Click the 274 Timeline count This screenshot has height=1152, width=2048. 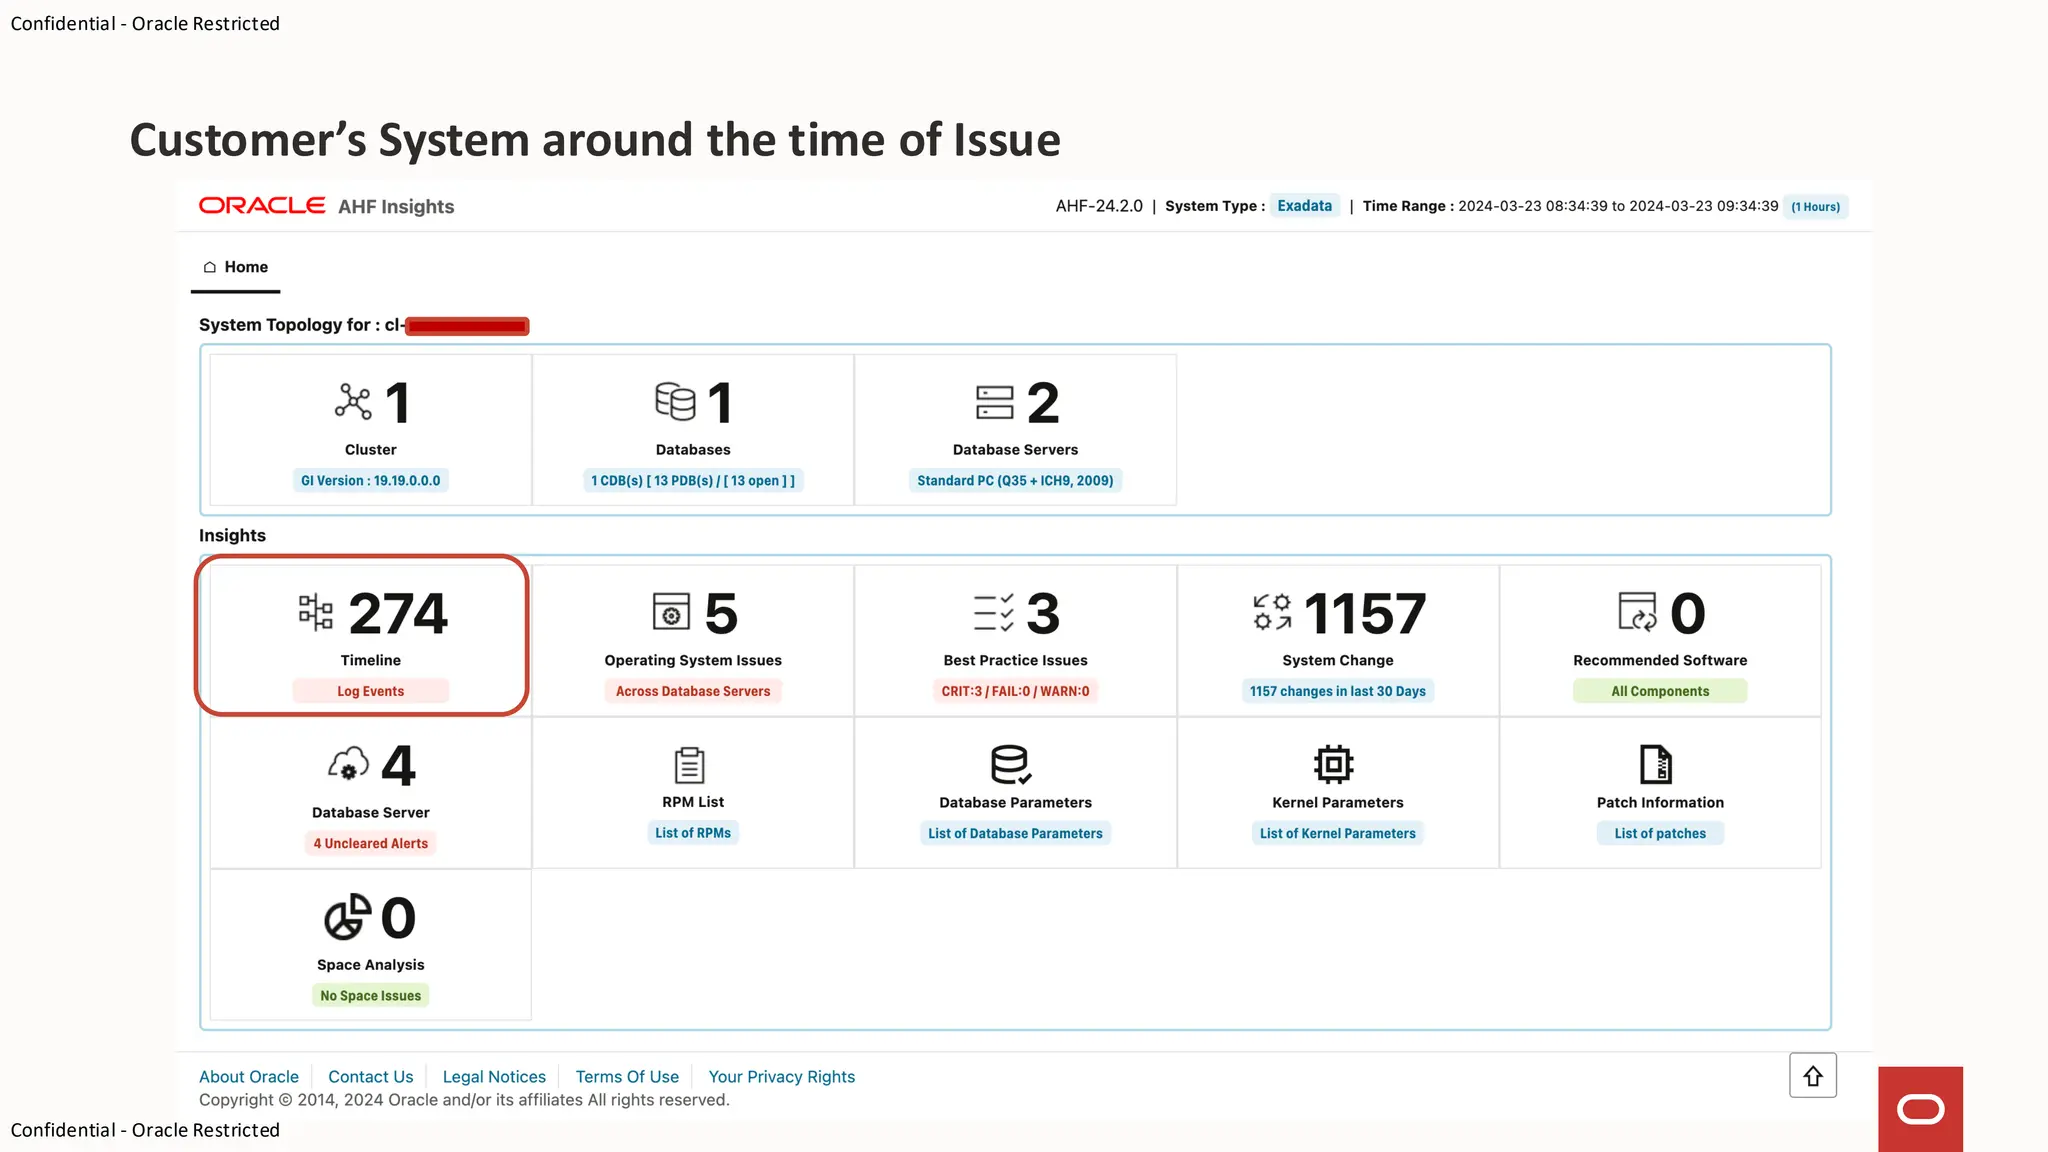coord(398,613)
